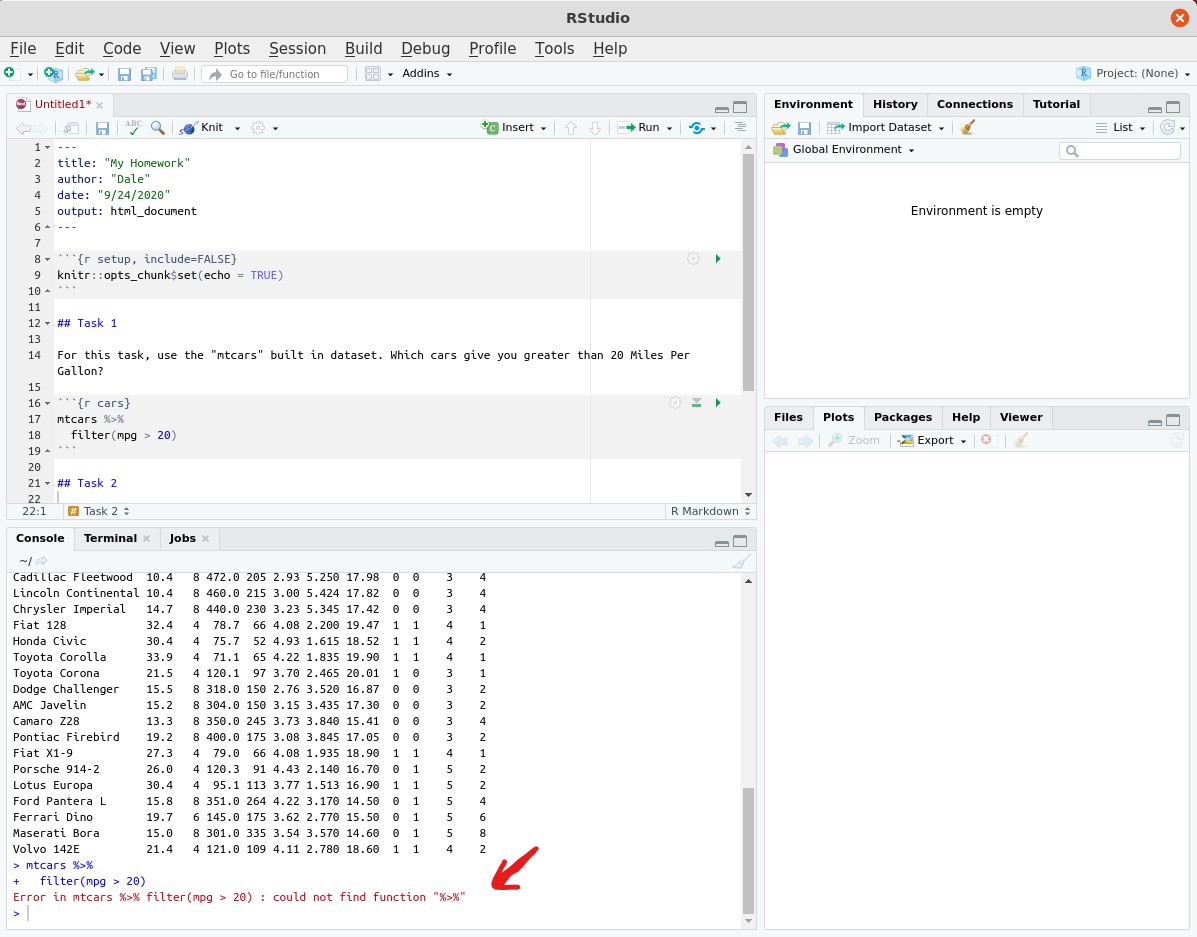Run the setup chunk green play
1197x937 pixels.
coord(718,259)
